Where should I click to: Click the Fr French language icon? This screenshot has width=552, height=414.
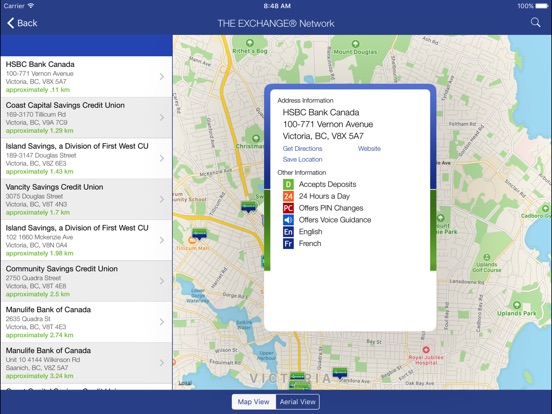288,244
